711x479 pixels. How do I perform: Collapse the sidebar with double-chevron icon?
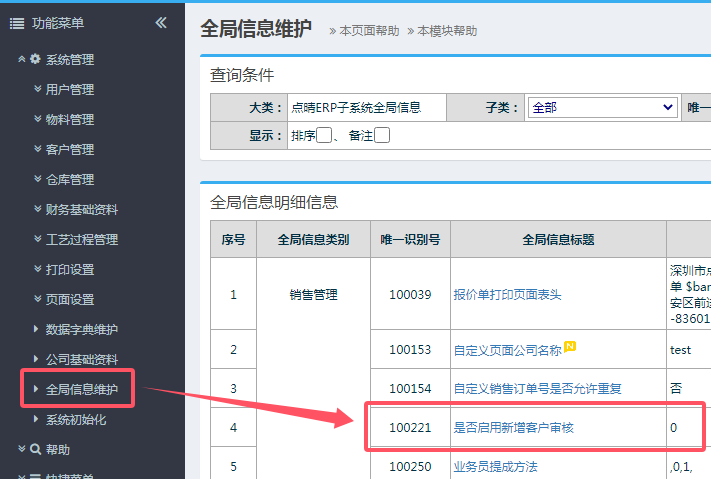pos(161,23)
